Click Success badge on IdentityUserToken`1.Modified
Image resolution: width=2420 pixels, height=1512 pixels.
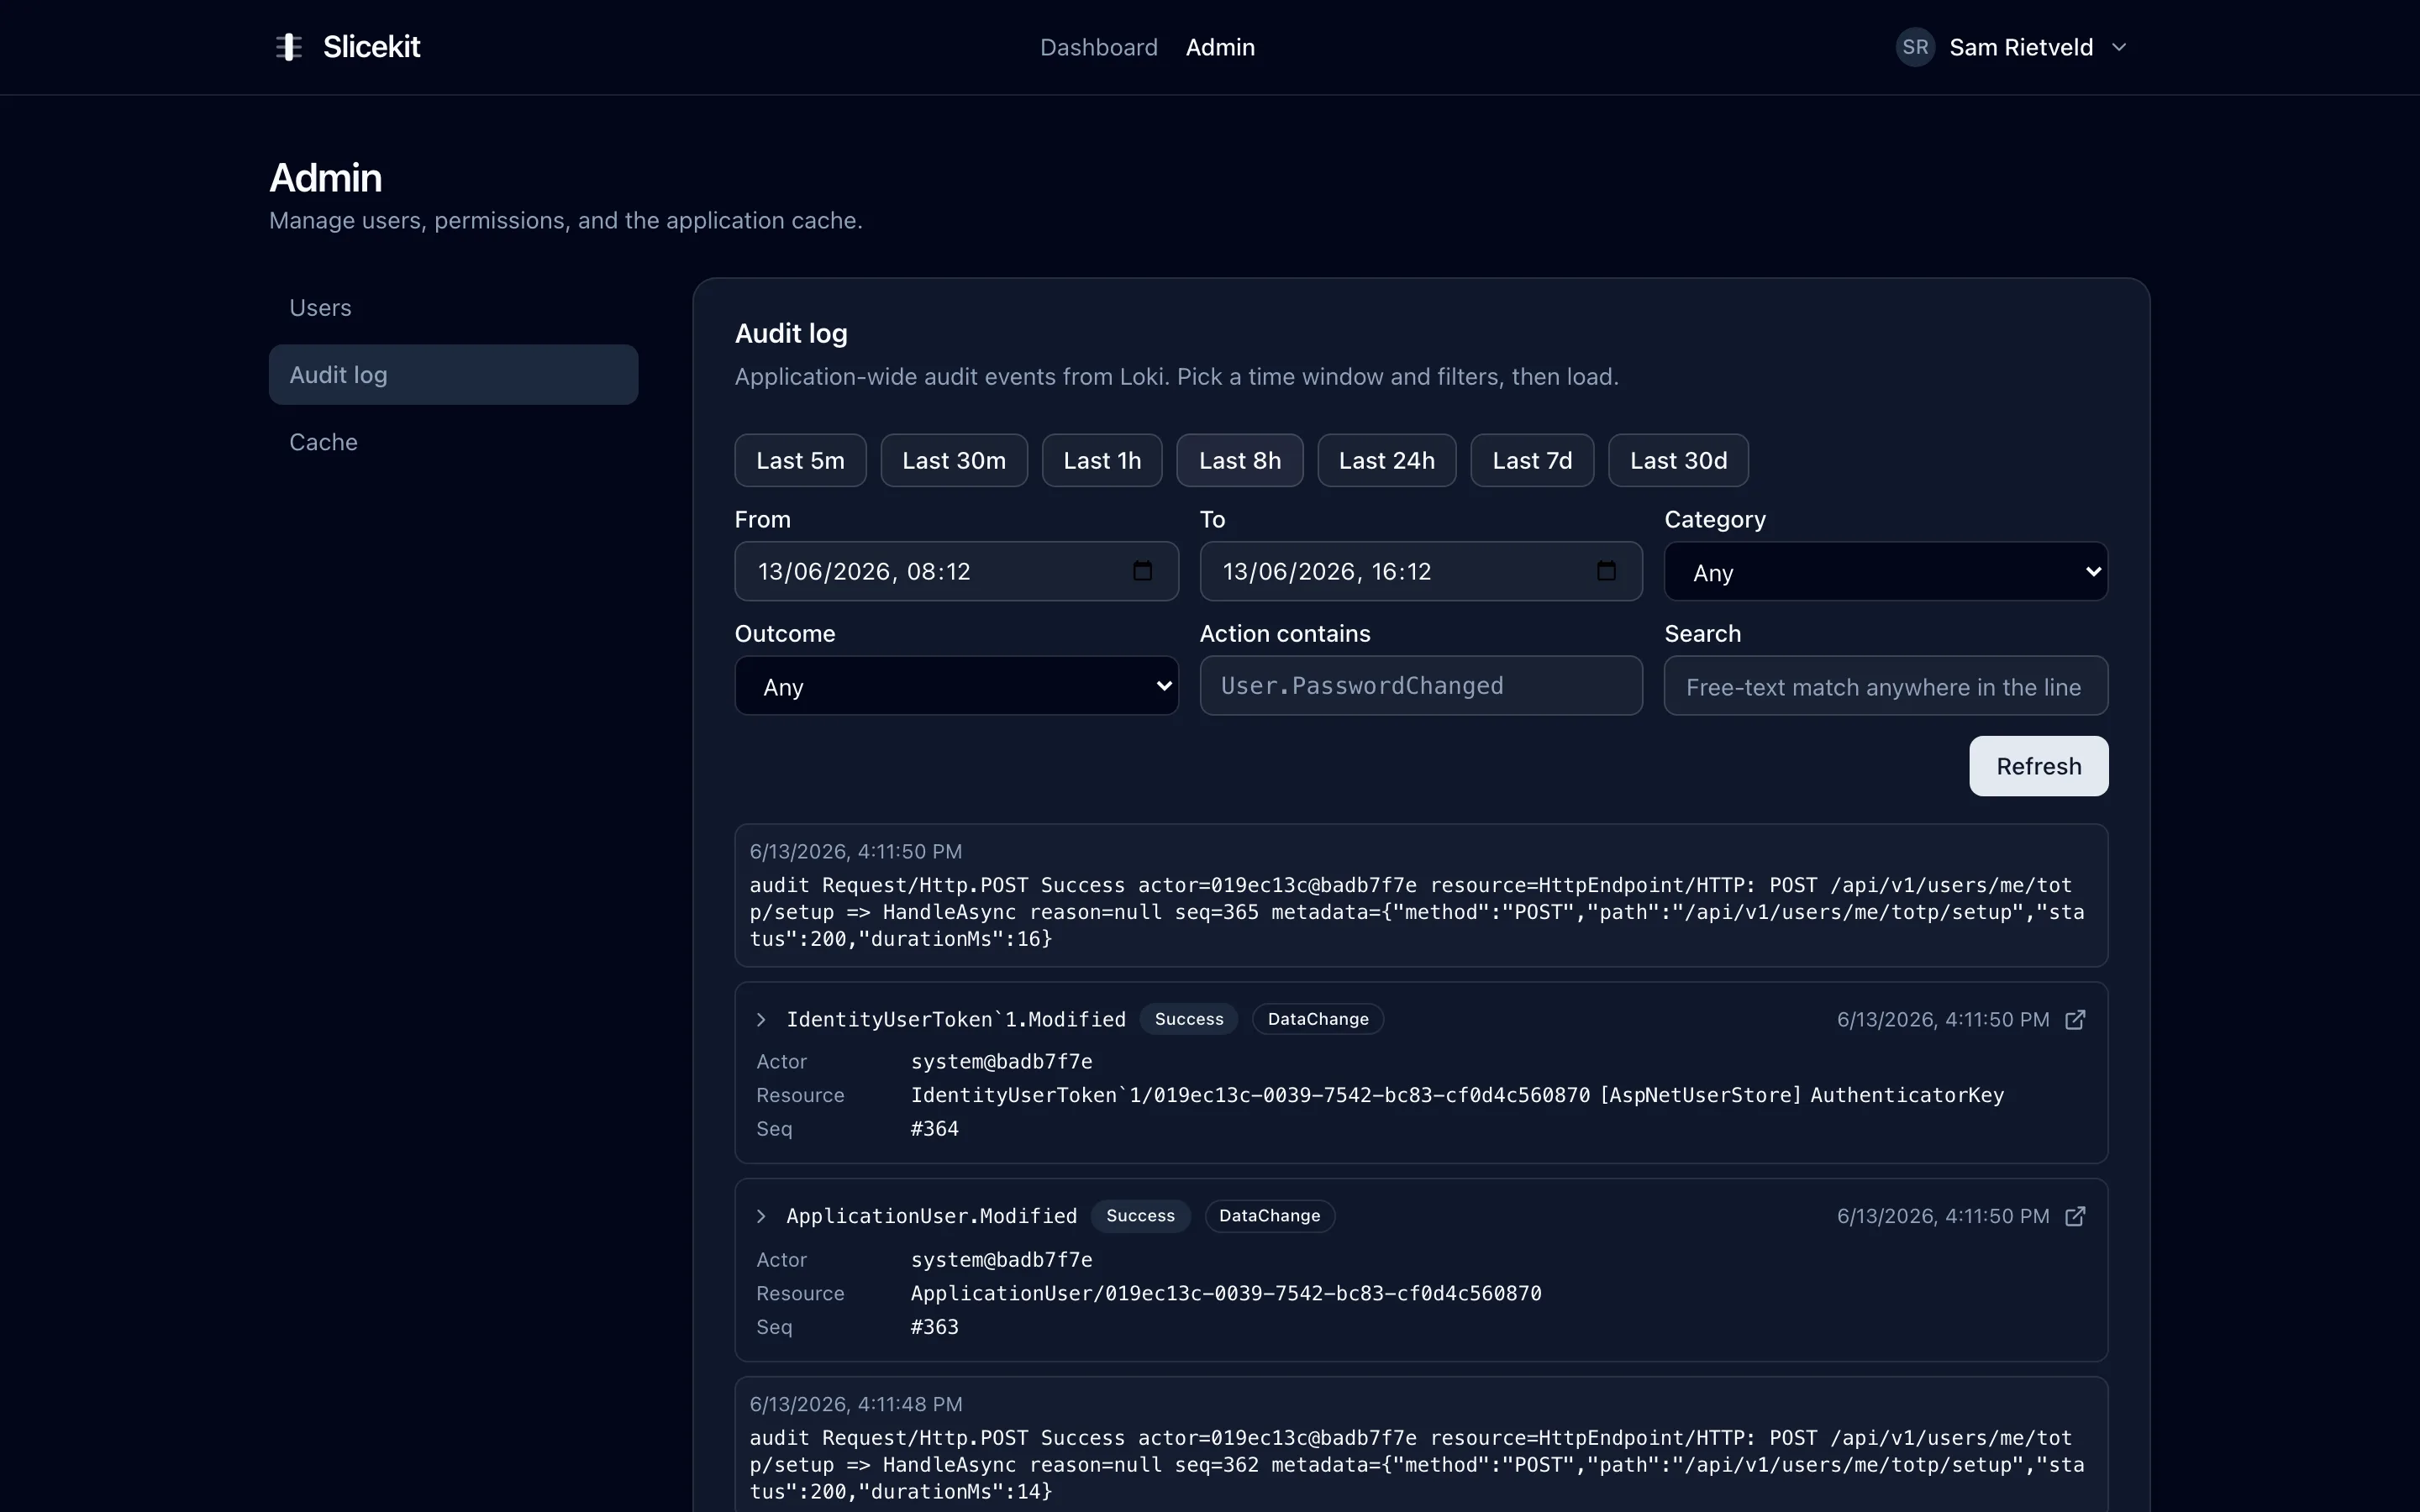(x=1189, y=1019)
